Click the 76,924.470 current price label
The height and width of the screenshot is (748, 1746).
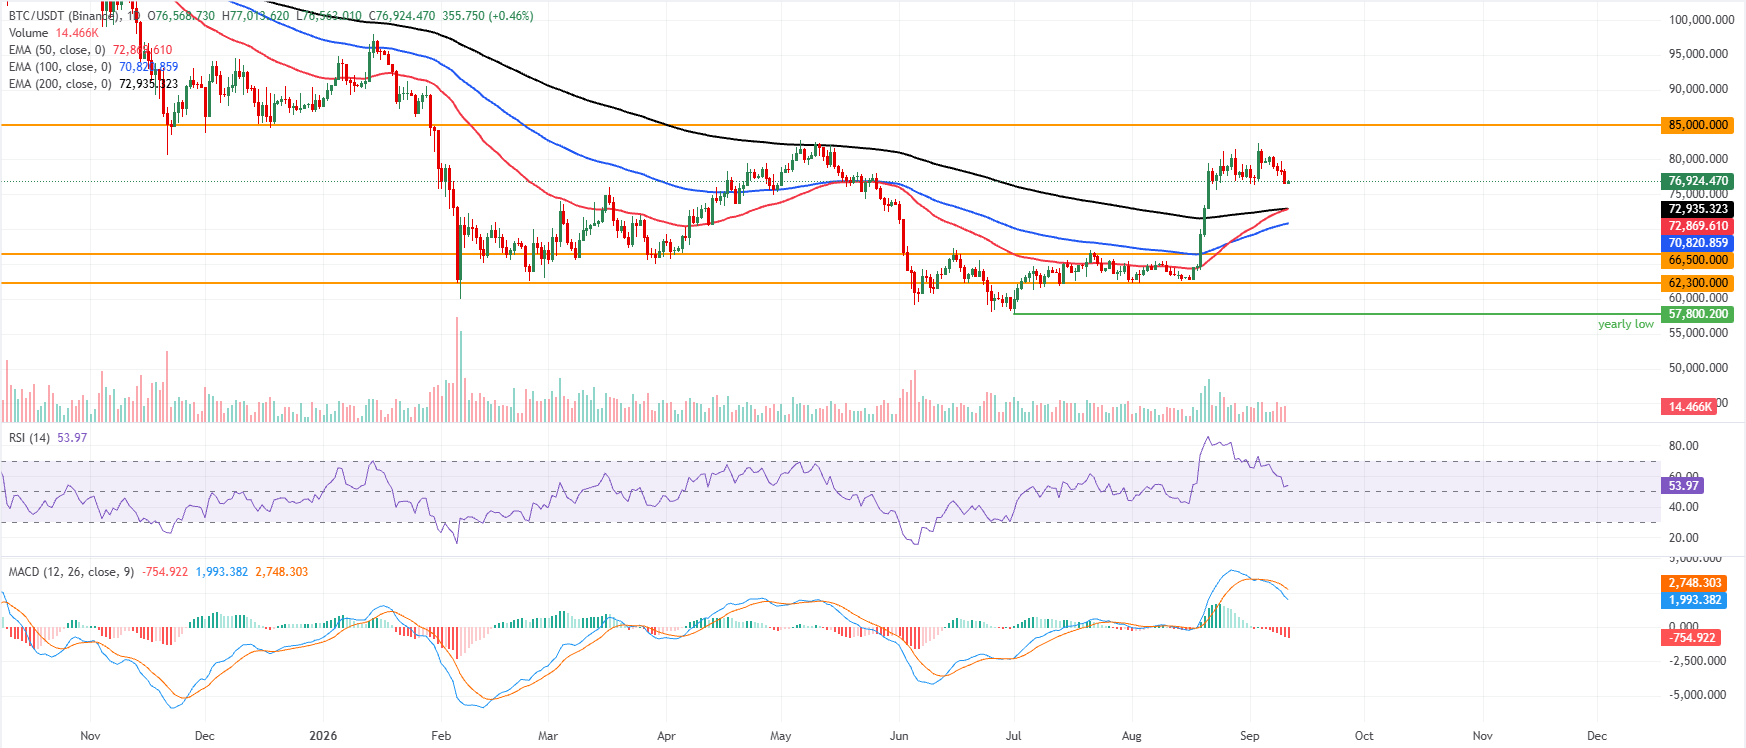[x=1698, y=181]
